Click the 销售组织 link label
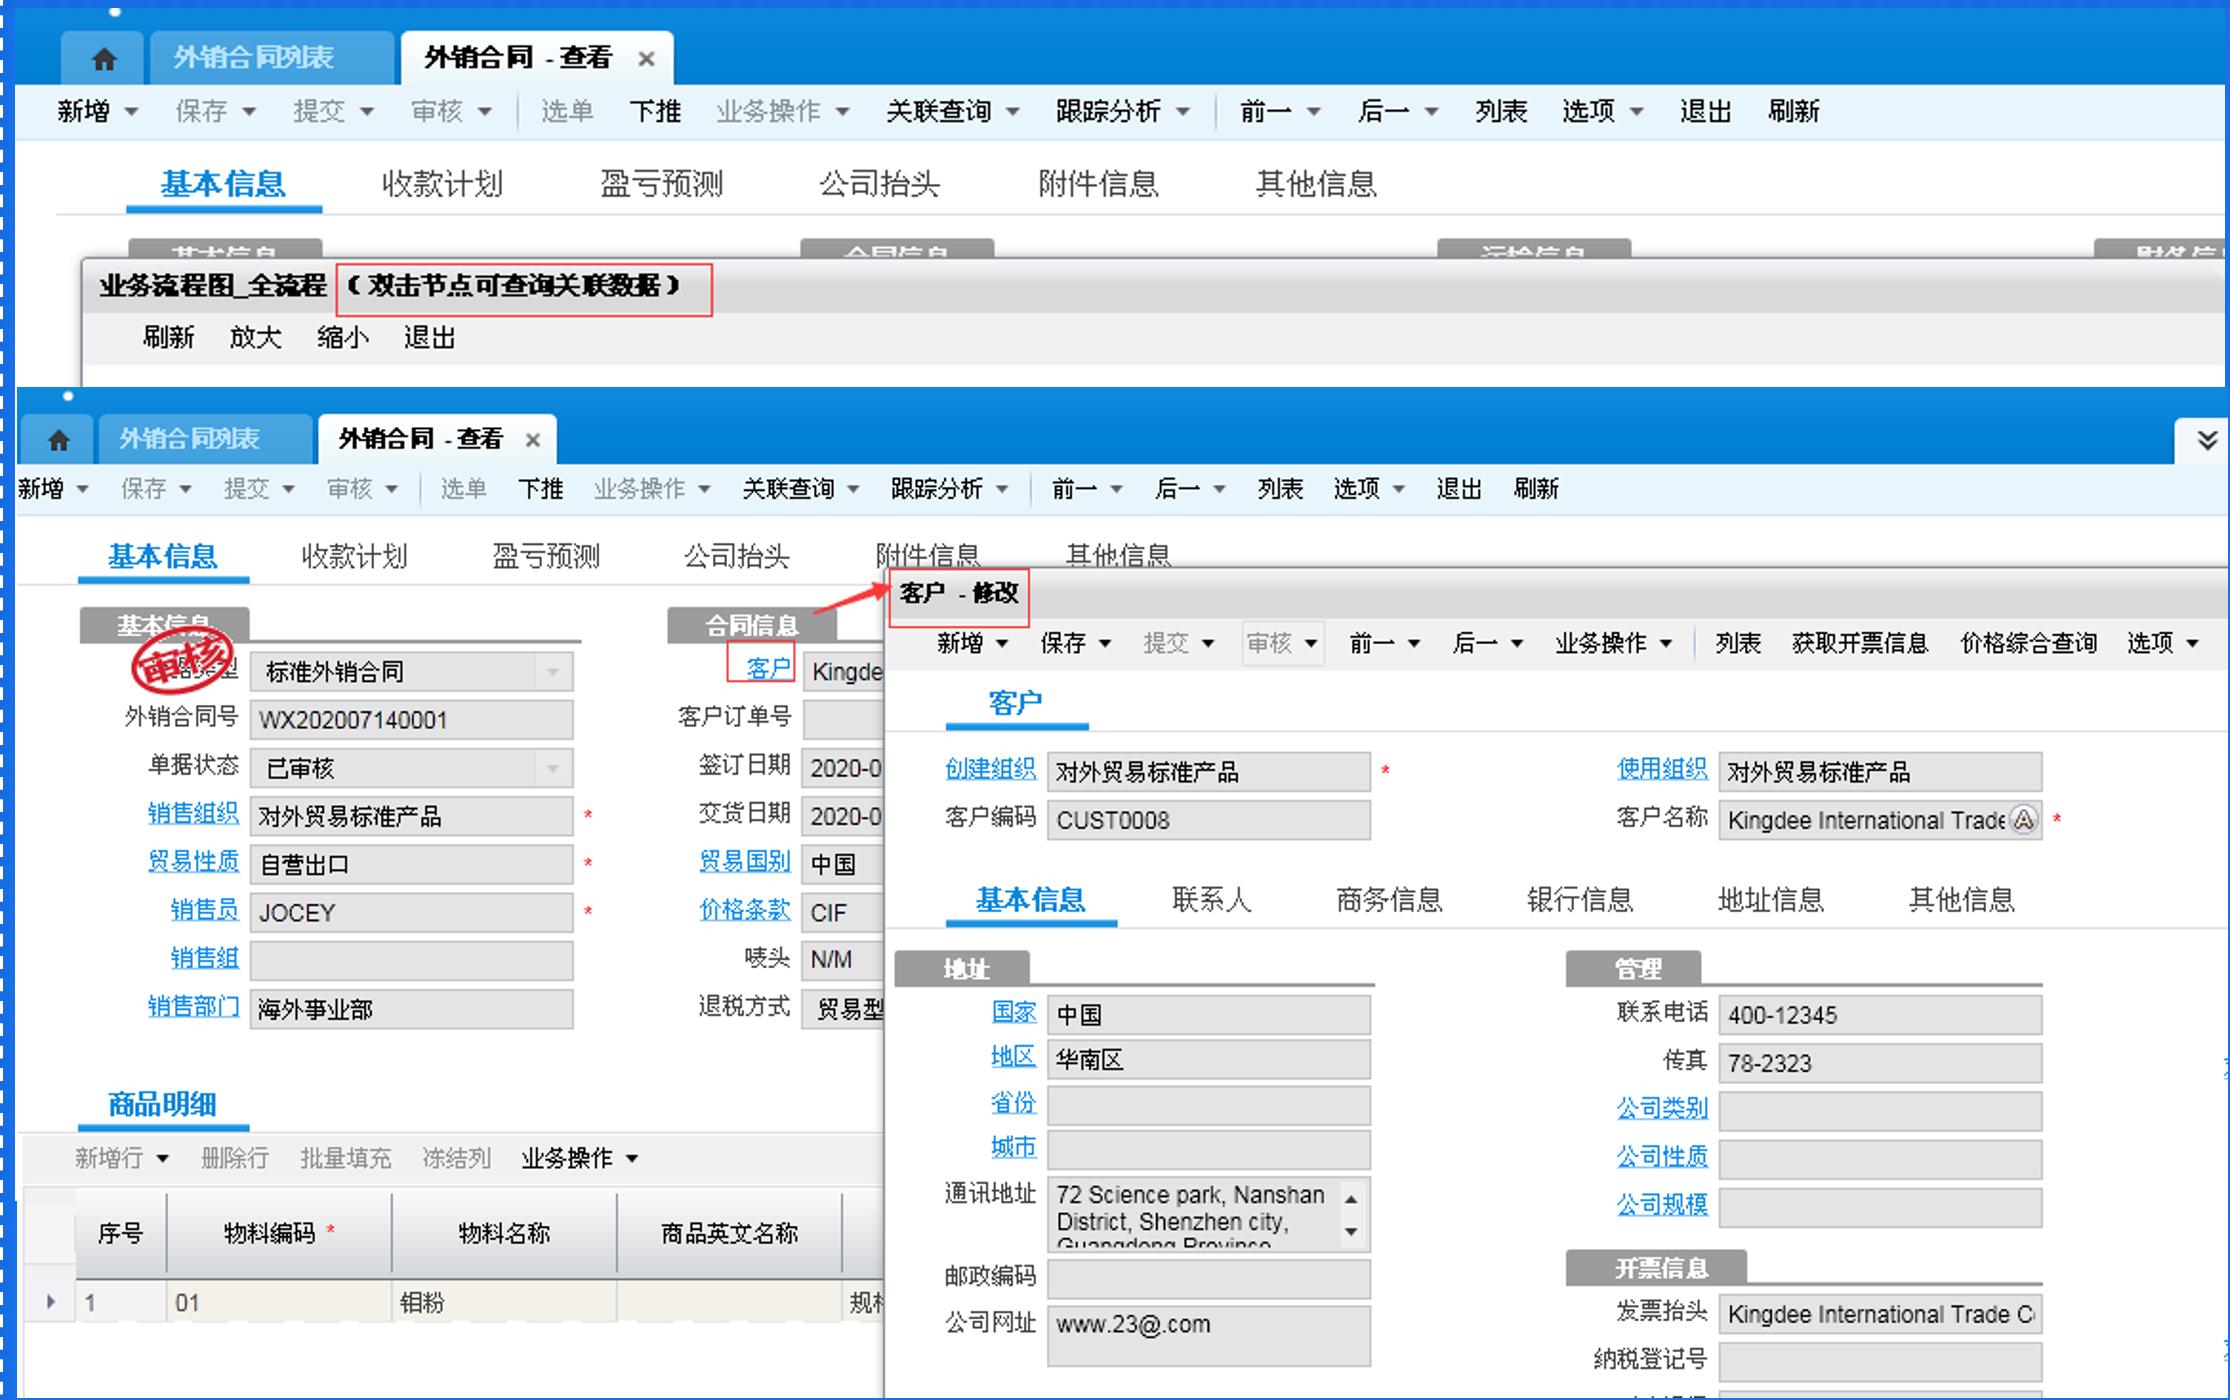The height and width of the screenshot is (1400, 2230). pyautogui.click(x=193, y=814)
